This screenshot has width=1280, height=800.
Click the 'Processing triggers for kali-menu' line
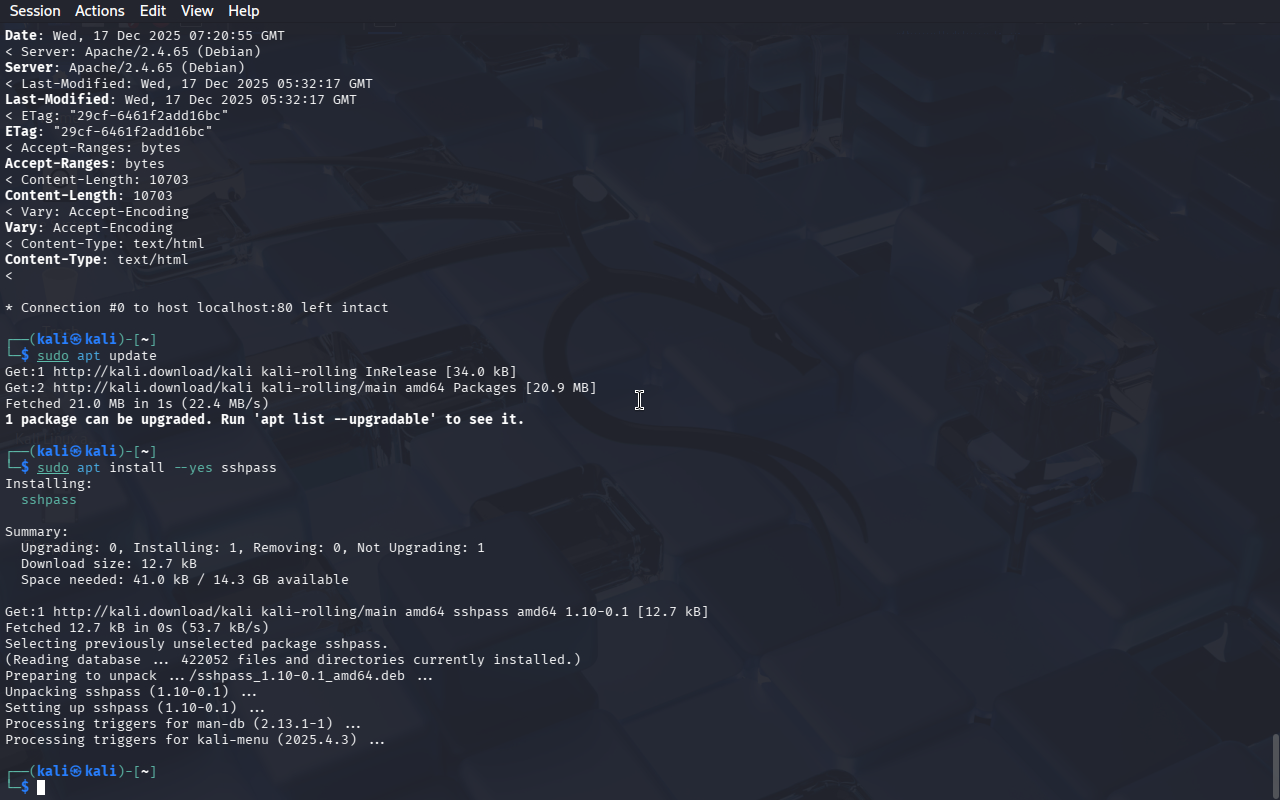195,740
